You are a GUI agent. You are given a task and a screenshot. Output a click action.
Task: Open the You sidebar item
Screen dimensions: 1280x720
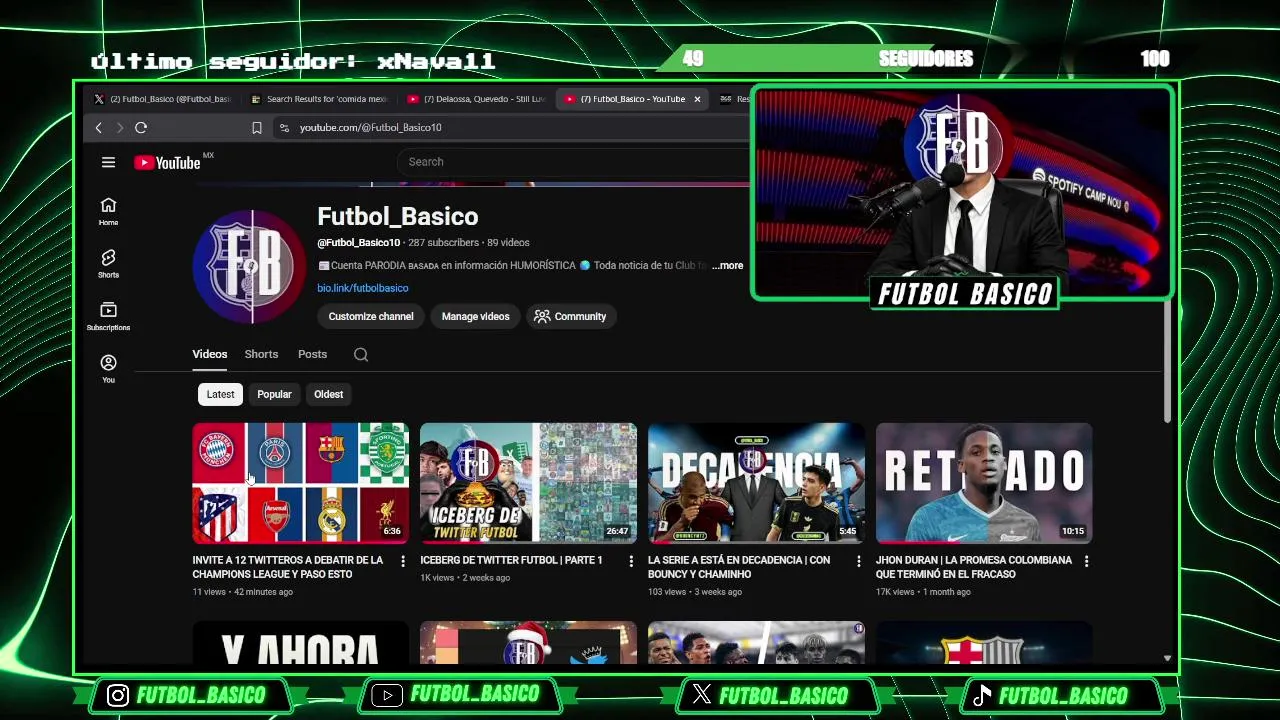click(x=108, y=368)
